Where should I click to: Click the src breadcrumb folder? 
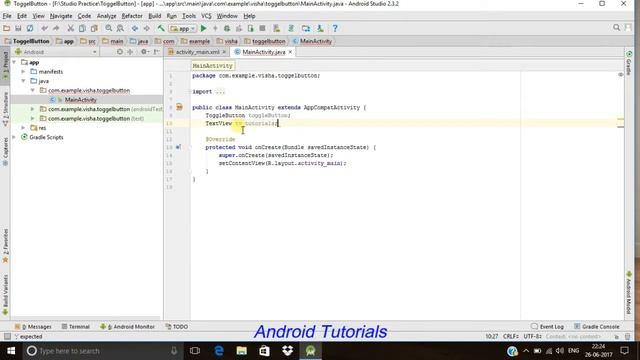coord(88,41)
